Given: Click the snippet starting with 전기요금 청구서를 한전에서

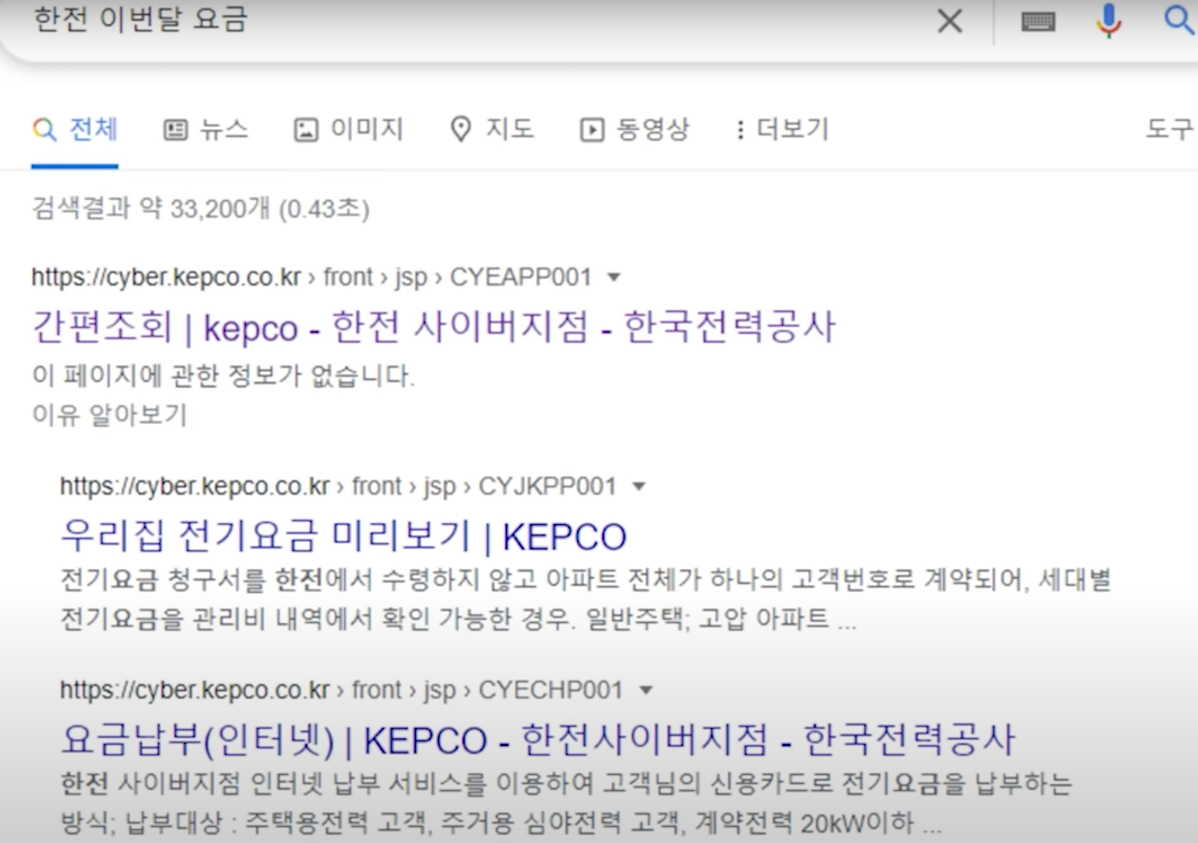Looking at the screenshot, I should tap(584, 599).
